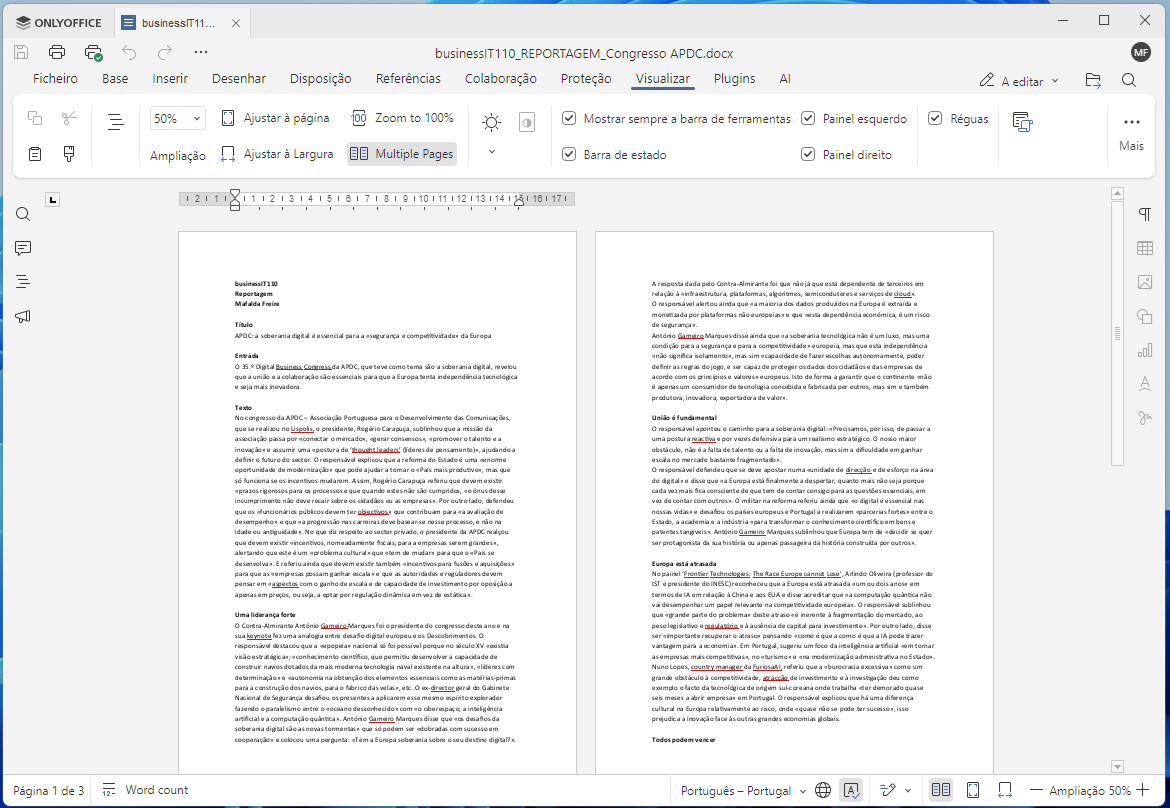Viewport: 1170px width, 808px height.
Task: Open the three-dot quick access menu
Action: point(201,52)
